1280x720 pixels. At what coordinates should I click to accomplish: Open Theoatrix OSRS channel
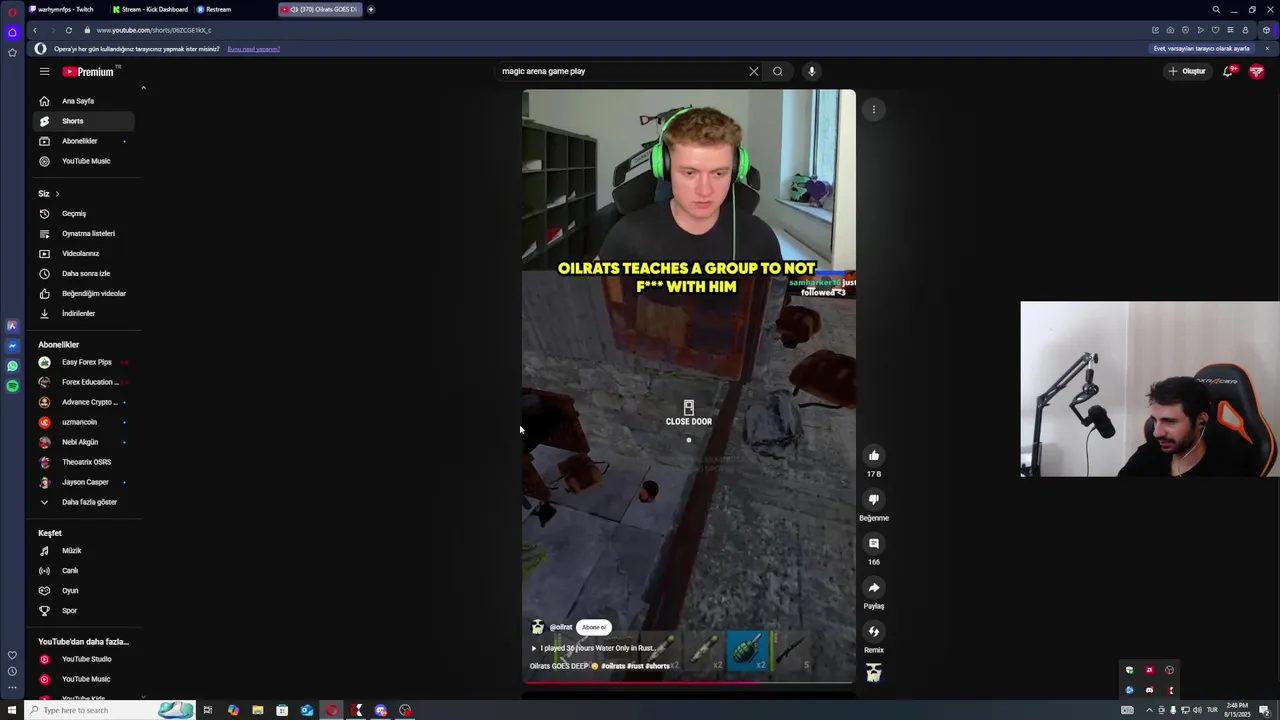pyautogui.click(x=84, y=462)
